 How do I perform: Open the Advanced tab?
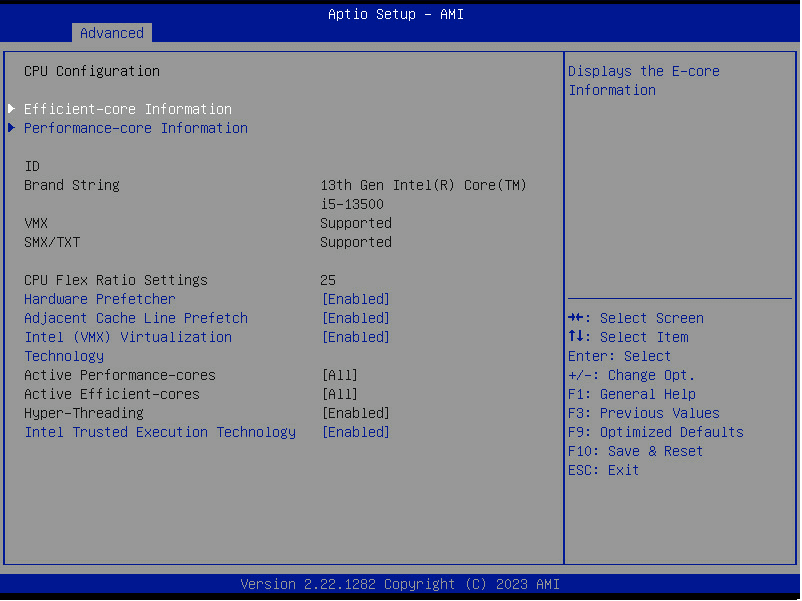pos(112,33)
